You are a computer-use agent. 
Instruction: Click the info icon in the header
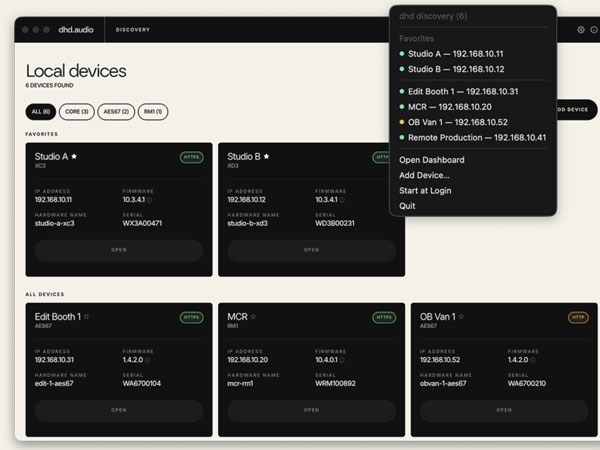point(594,29)
